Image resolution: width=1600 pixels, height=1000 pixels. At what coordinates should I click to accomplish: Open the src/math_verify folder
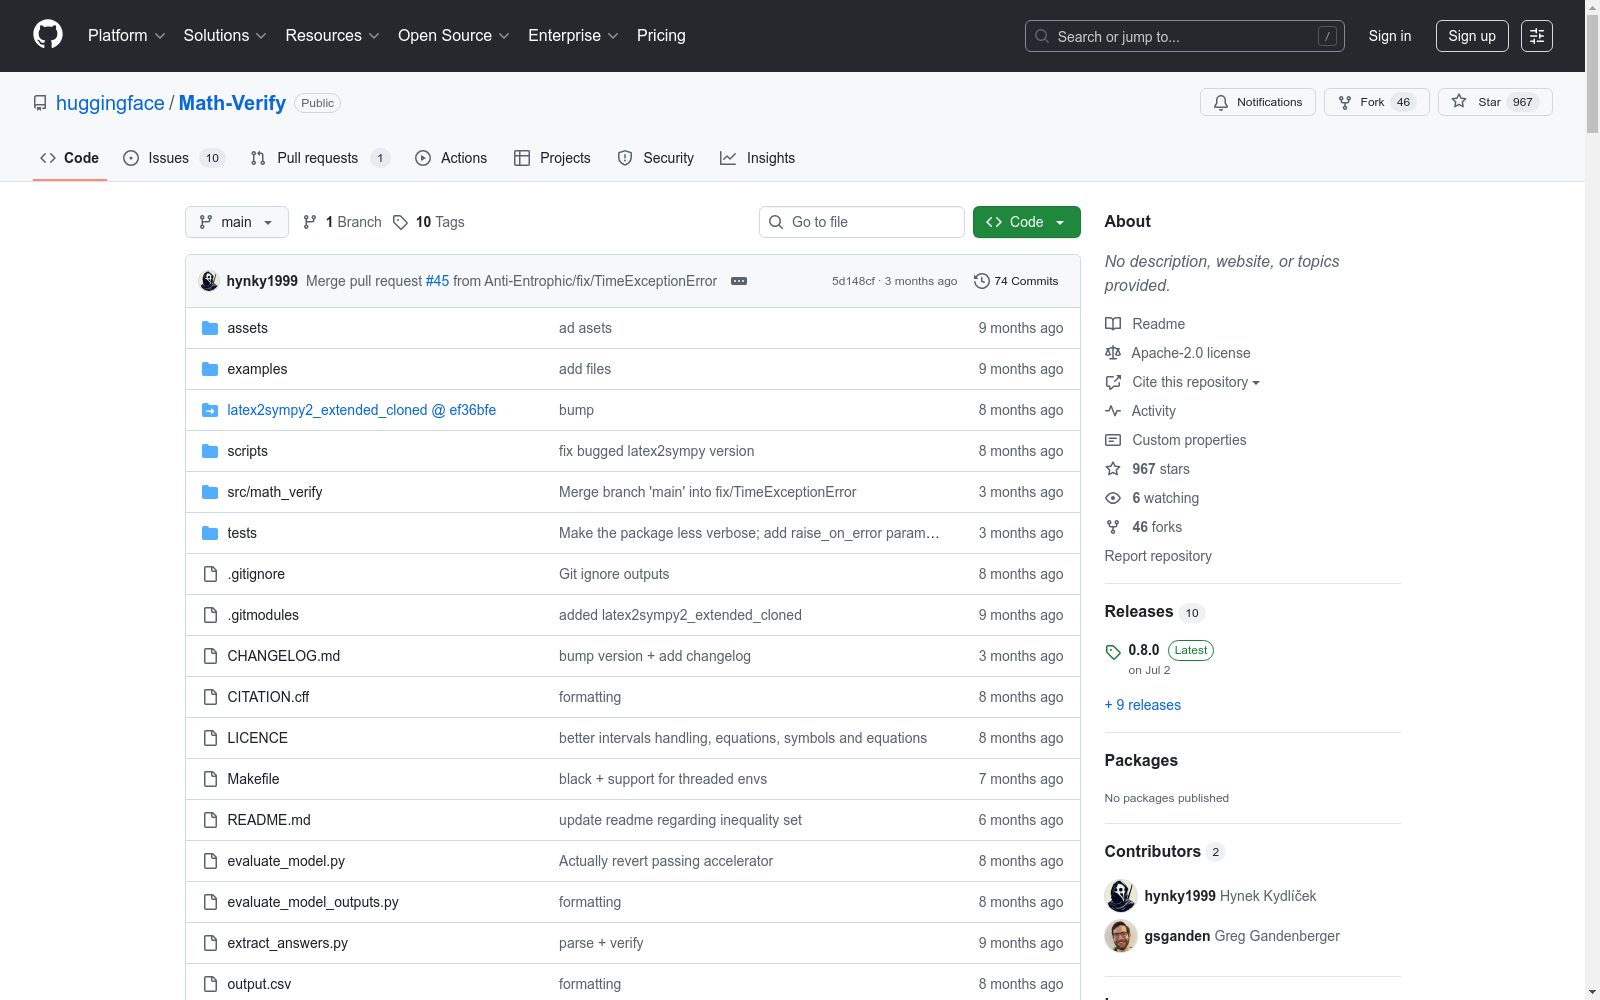tap(274, 492)
